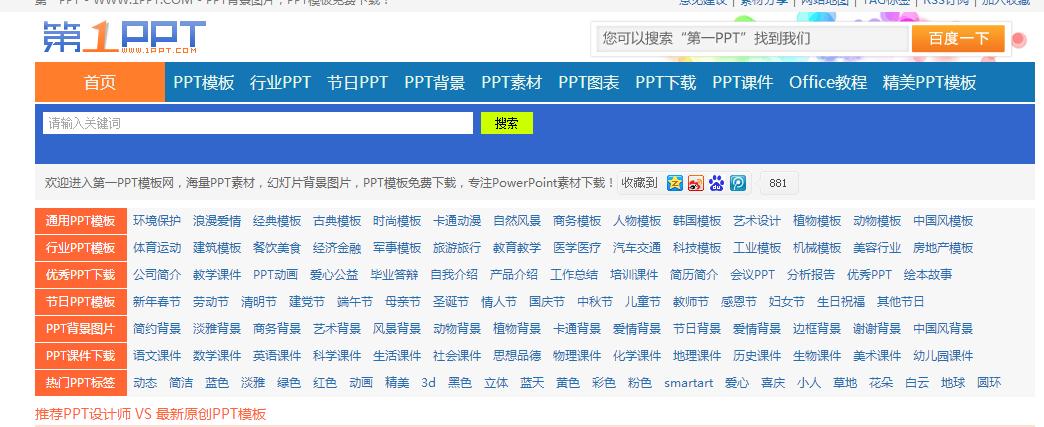This screenshot has width=1044, height=427.
Task: Open the 中秋节 holiday link
Action: pyautogui.click(x=595, y=302)
